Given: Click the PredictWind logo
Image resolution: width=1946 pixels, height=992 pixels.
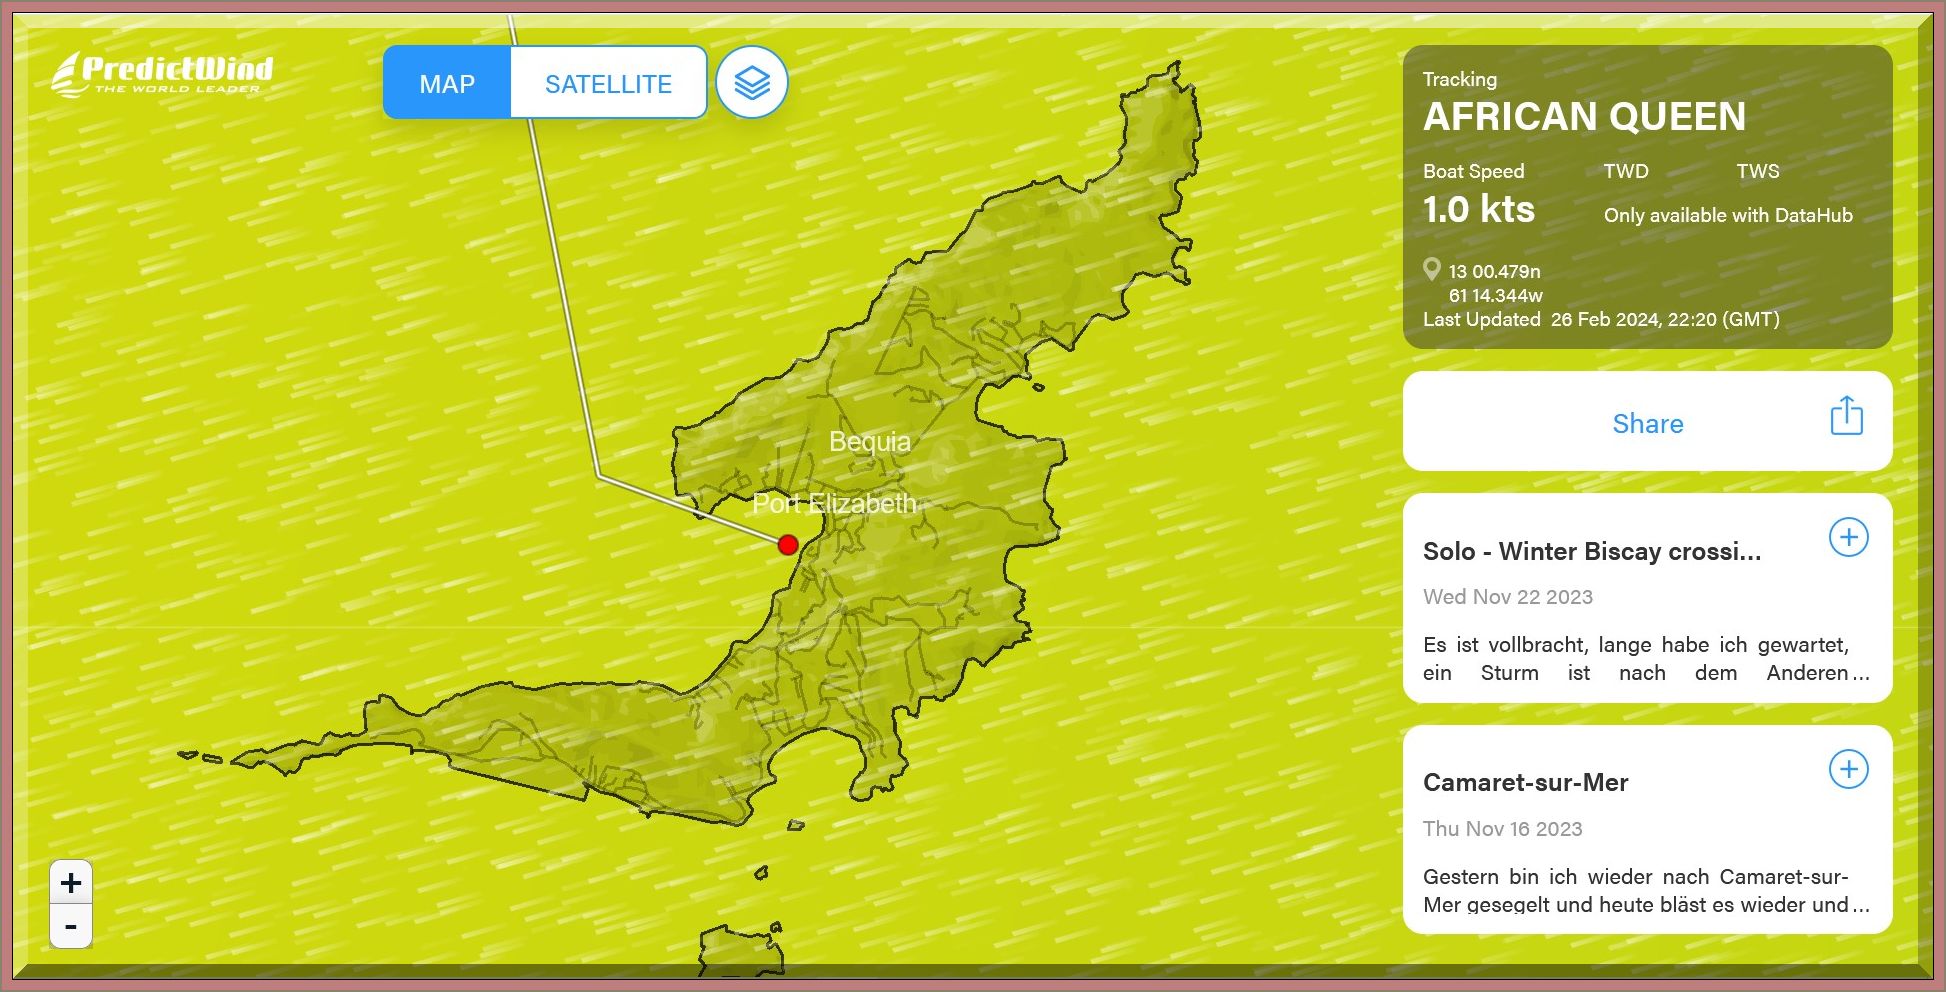Looking at the screenshot, I should pos(163,74).
